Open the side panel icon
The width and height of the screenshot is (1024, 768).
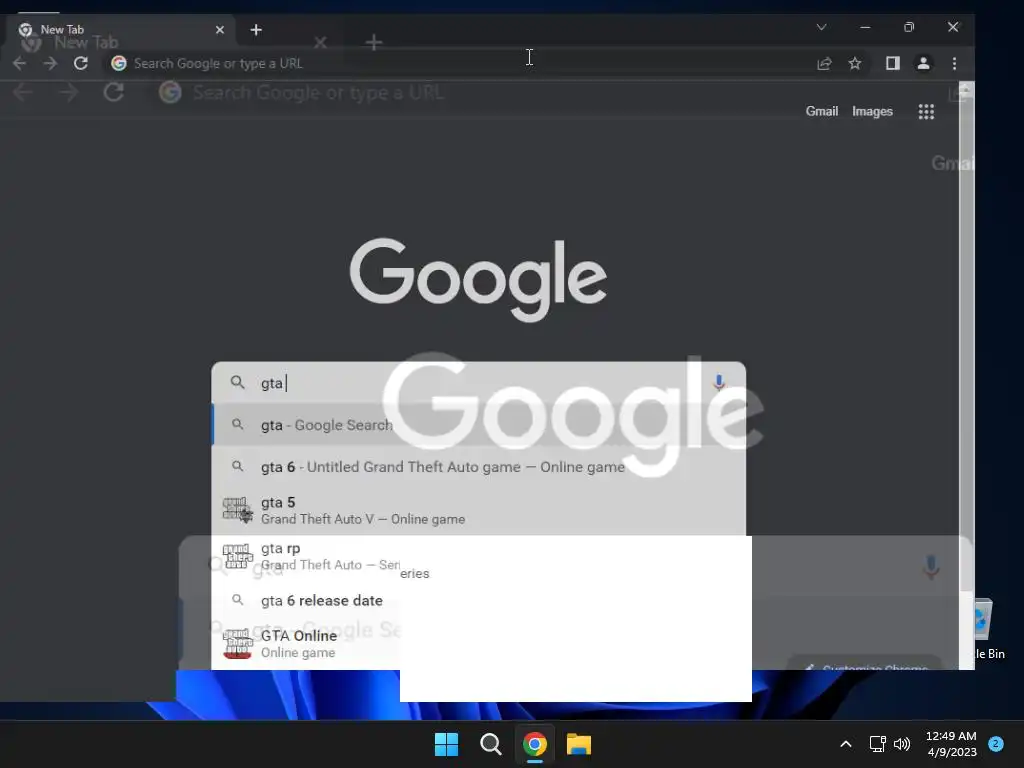(x=893, y=63)
